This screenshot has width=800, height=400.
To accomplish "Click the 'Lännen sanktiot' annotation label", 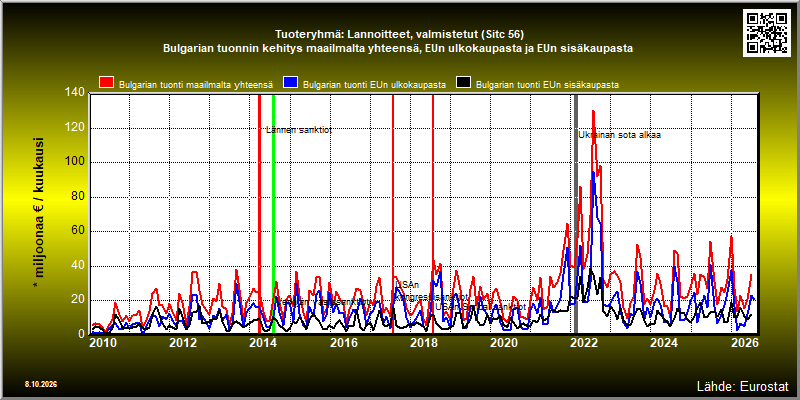I will coord(299,130).
